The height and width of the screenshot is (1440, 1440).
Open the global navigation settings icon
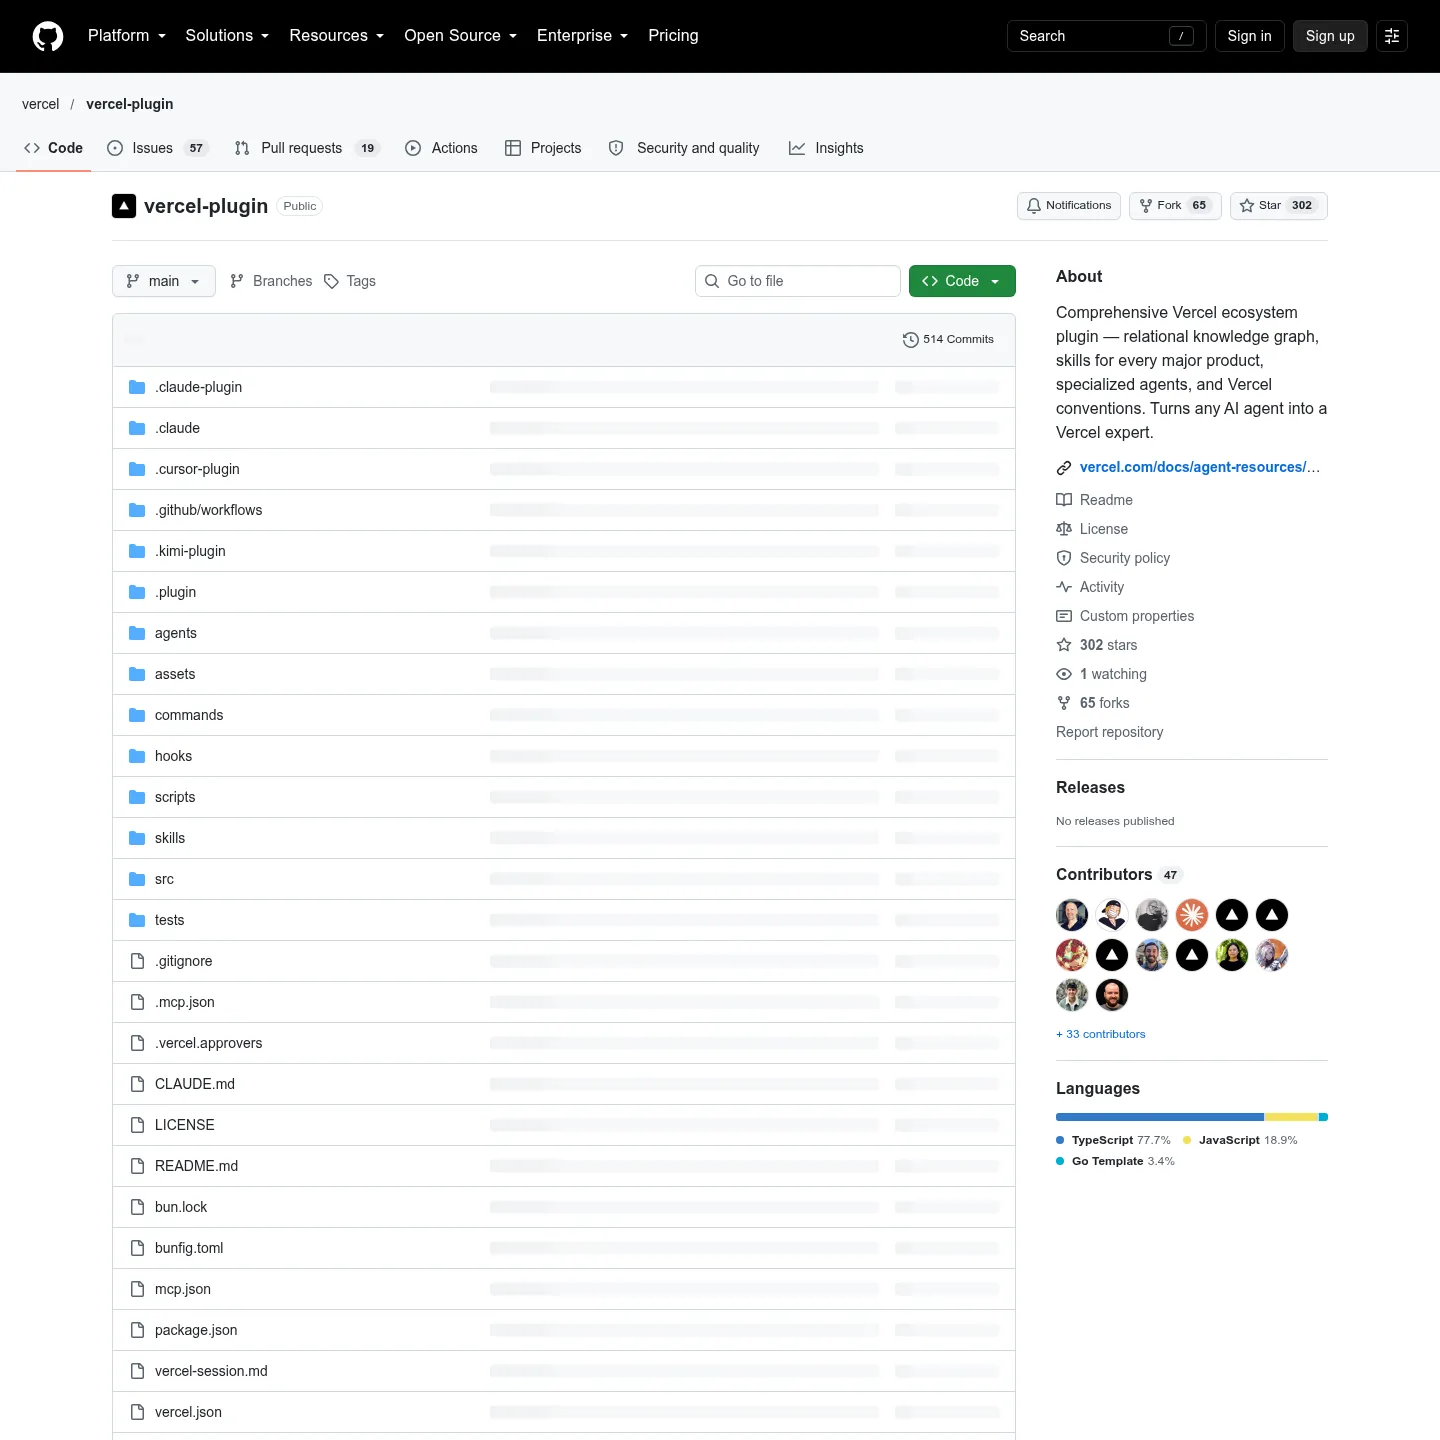[x=1392, y=36]
